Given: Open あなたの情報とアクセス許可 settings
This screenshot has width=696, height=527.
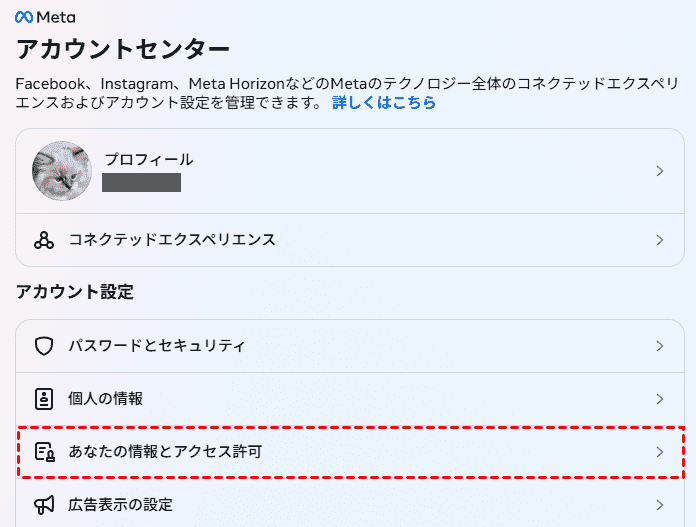Looking at the screenshot, I should (165, 452).
